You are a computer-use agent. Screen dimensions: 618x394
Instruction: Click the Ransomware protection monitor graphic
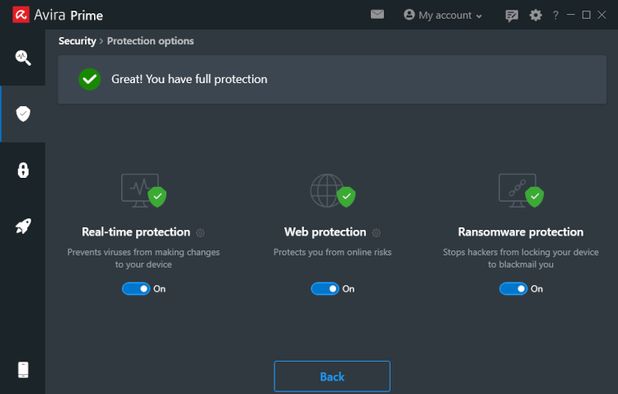tap(521, 191)
